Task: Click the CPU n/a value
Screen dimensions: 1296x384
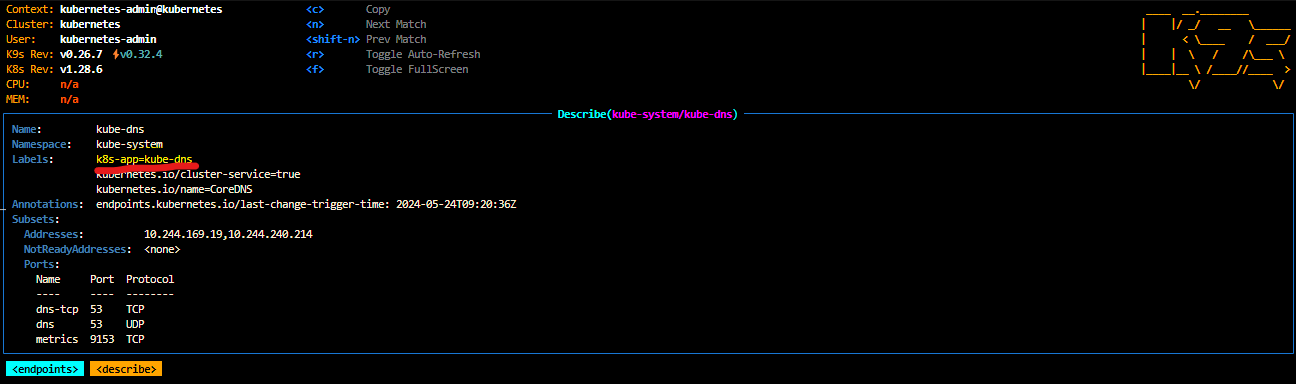Action: pyautogui.click(x=69, y=84)
